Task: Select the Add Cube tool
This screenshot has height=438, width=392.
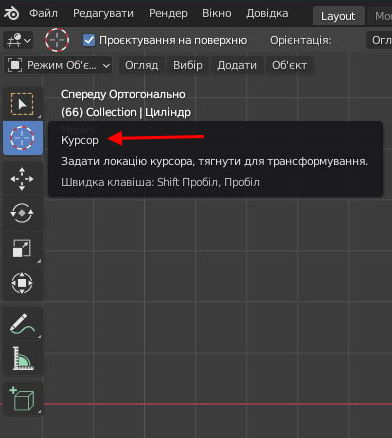Action: (22, 399)
